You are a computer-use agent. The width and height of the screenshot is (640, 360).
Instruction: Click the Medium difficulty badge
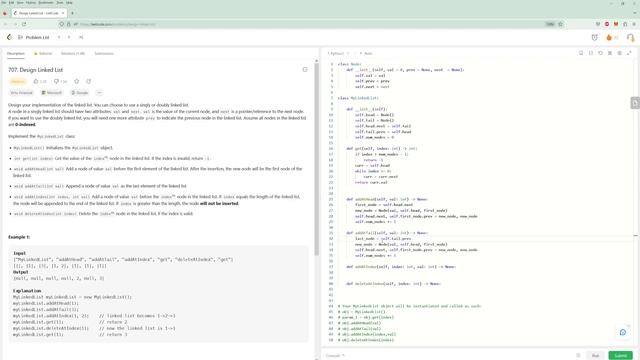[18, 81]
